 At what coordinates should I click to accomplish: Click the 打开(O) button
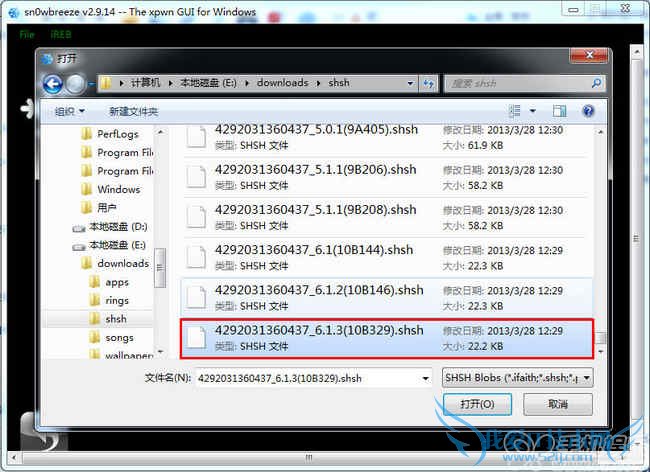pos(477,404)
